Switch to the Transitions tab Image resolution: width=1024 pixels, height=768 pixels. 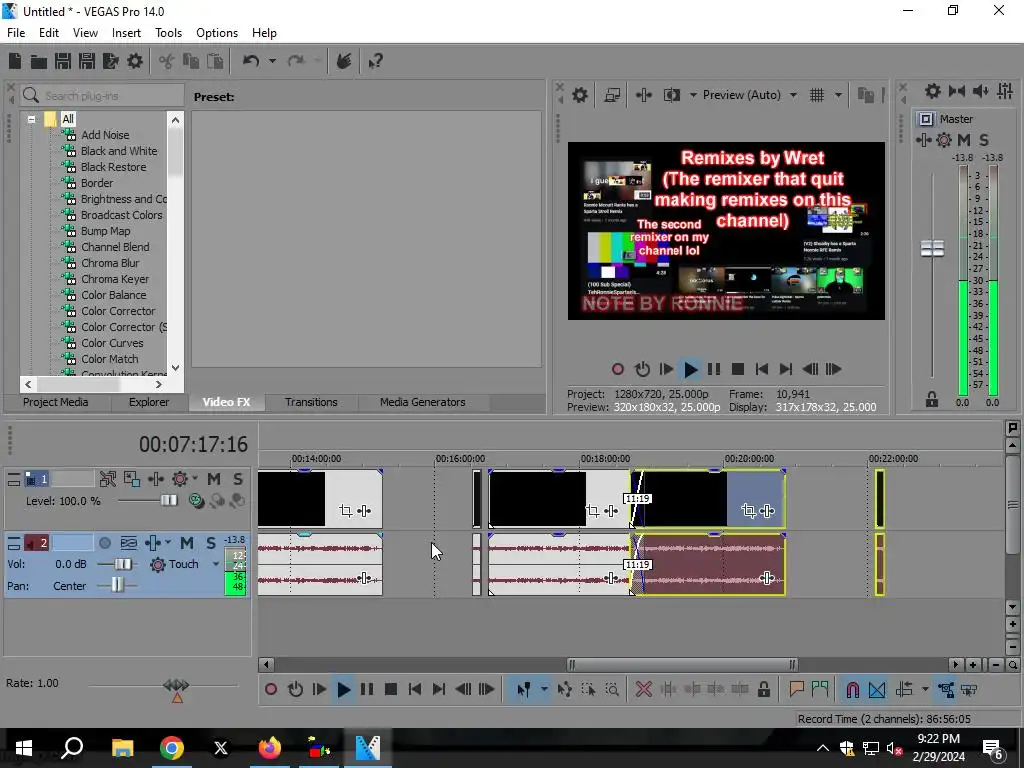click(x=311, y=402)
